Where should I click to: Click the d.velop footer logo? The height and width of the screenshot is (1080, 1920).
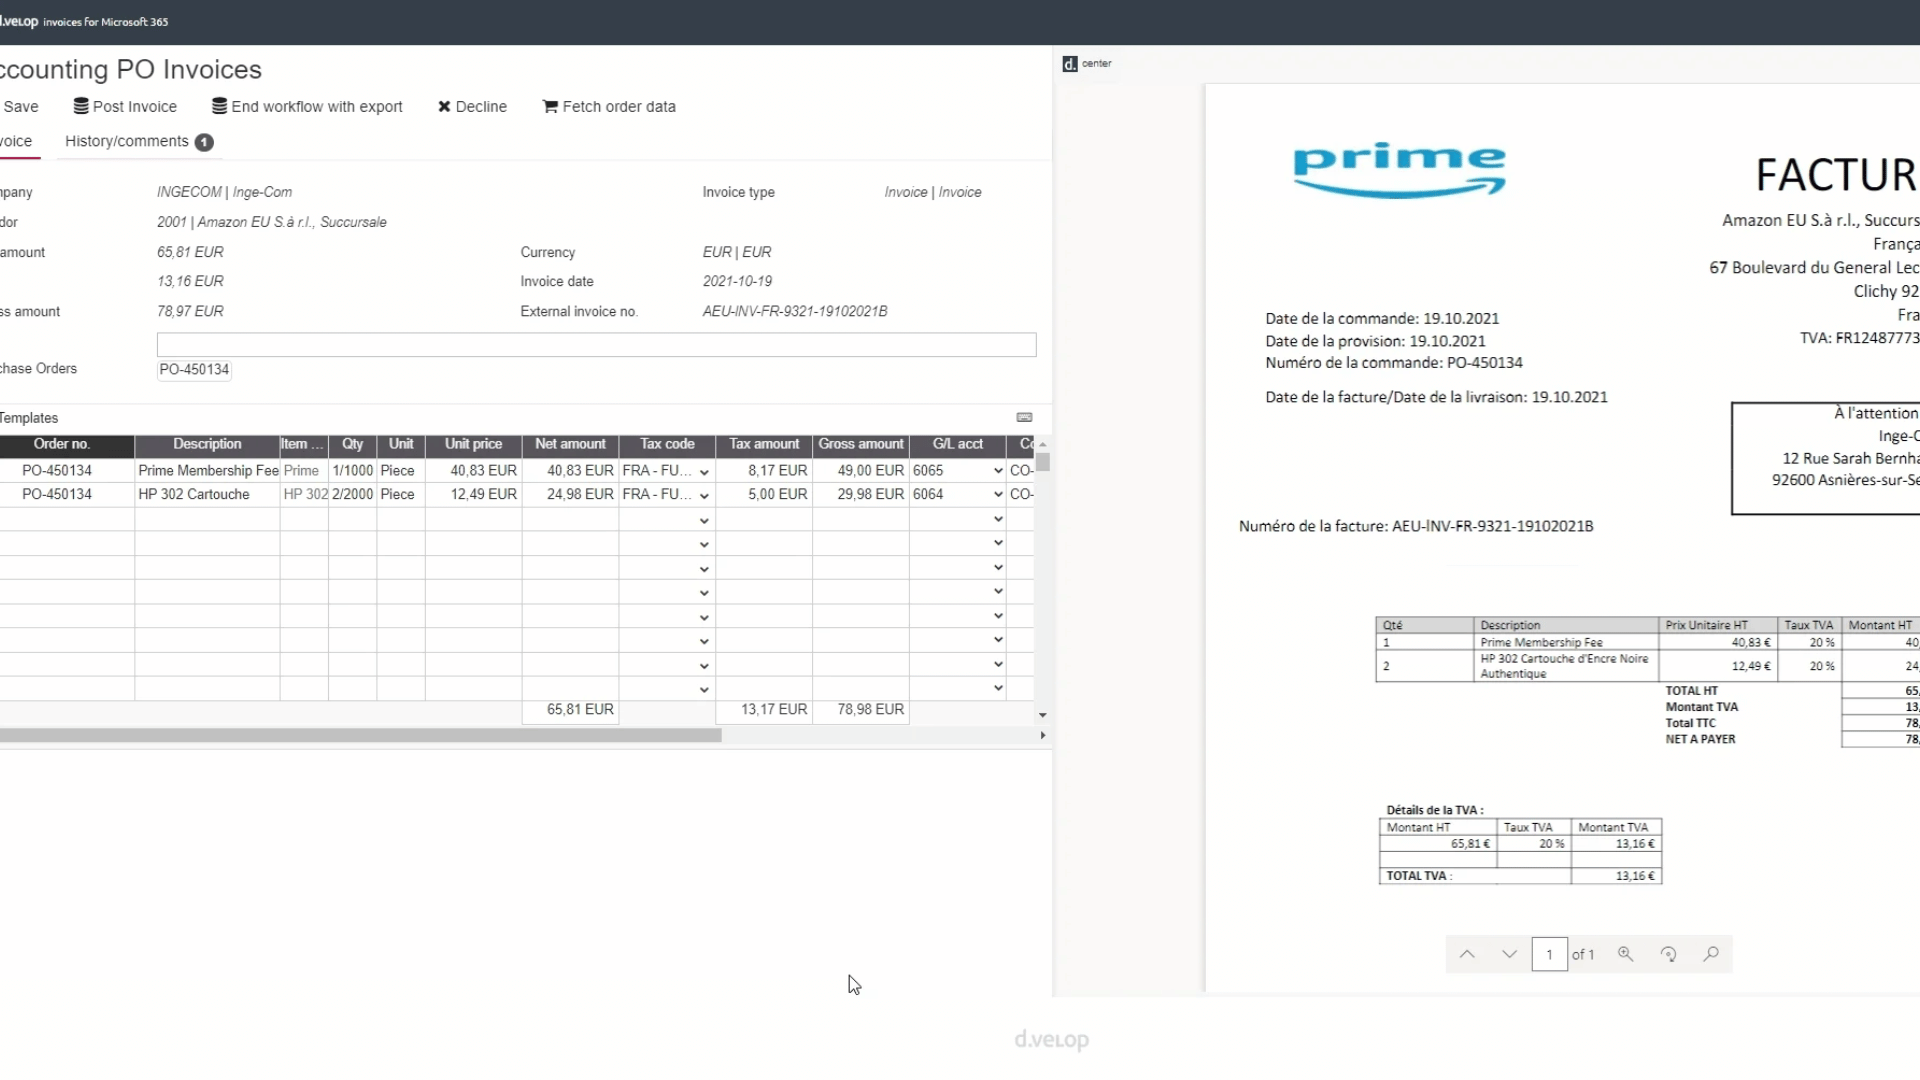(1051, 1040)
